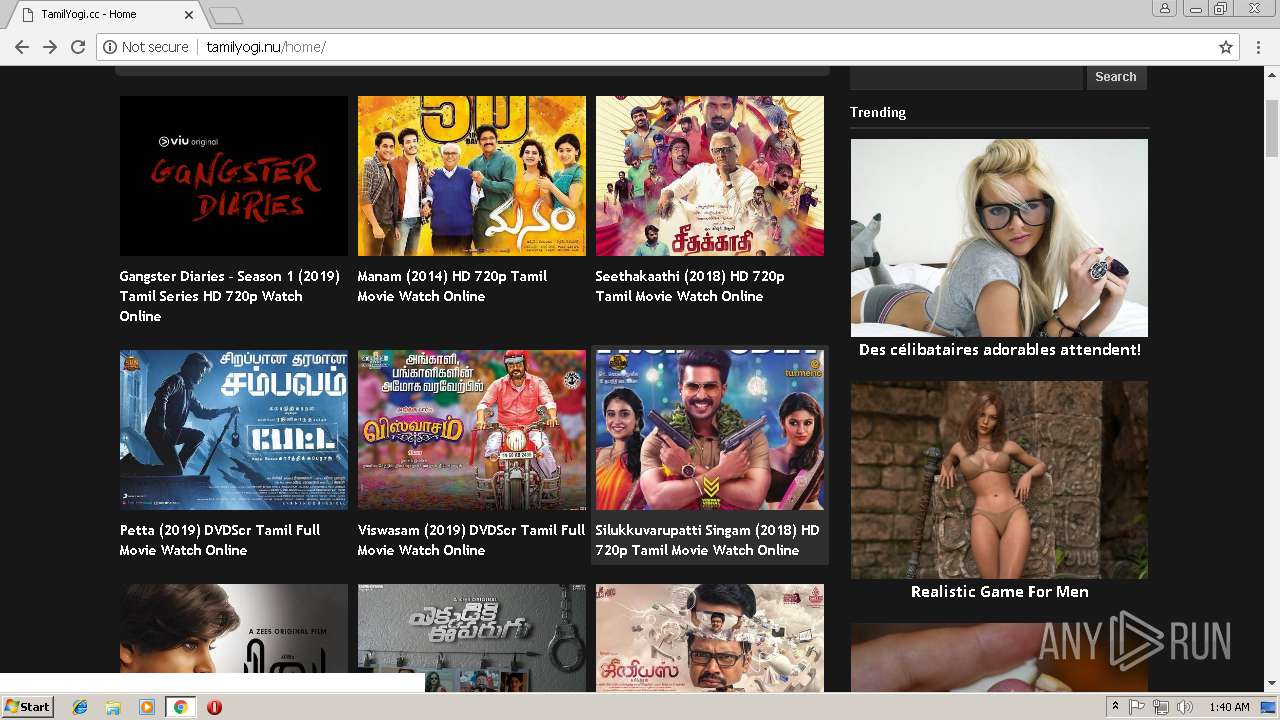The width and height of the screenshot is (1280, 720).
Task: Click 'Des célibataires adorables attendent!' caption
Action: pyautogui.click(x=999, y=350)
